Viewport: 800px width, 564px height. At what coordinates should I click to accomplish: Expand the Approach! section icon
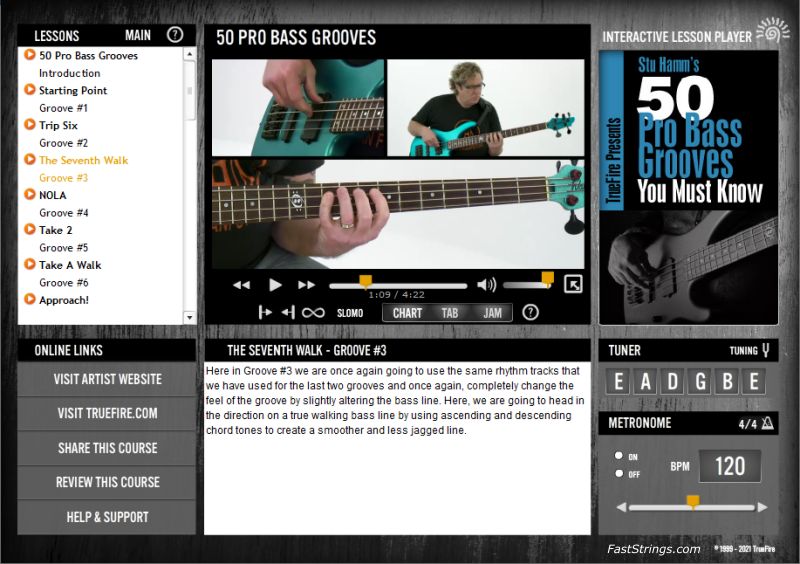30,299
